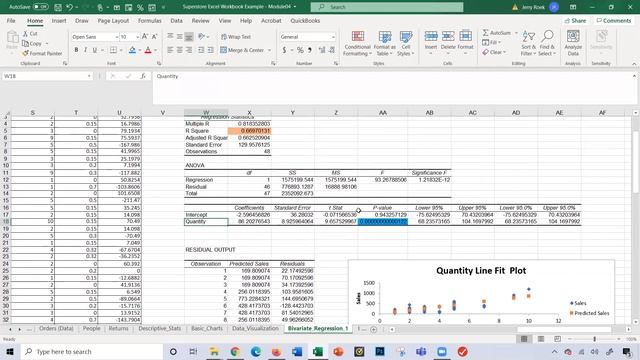Open the QuickBooks ribbon tab
The width and height of the screenshot is (640, 360).
[x=305, y=20]
